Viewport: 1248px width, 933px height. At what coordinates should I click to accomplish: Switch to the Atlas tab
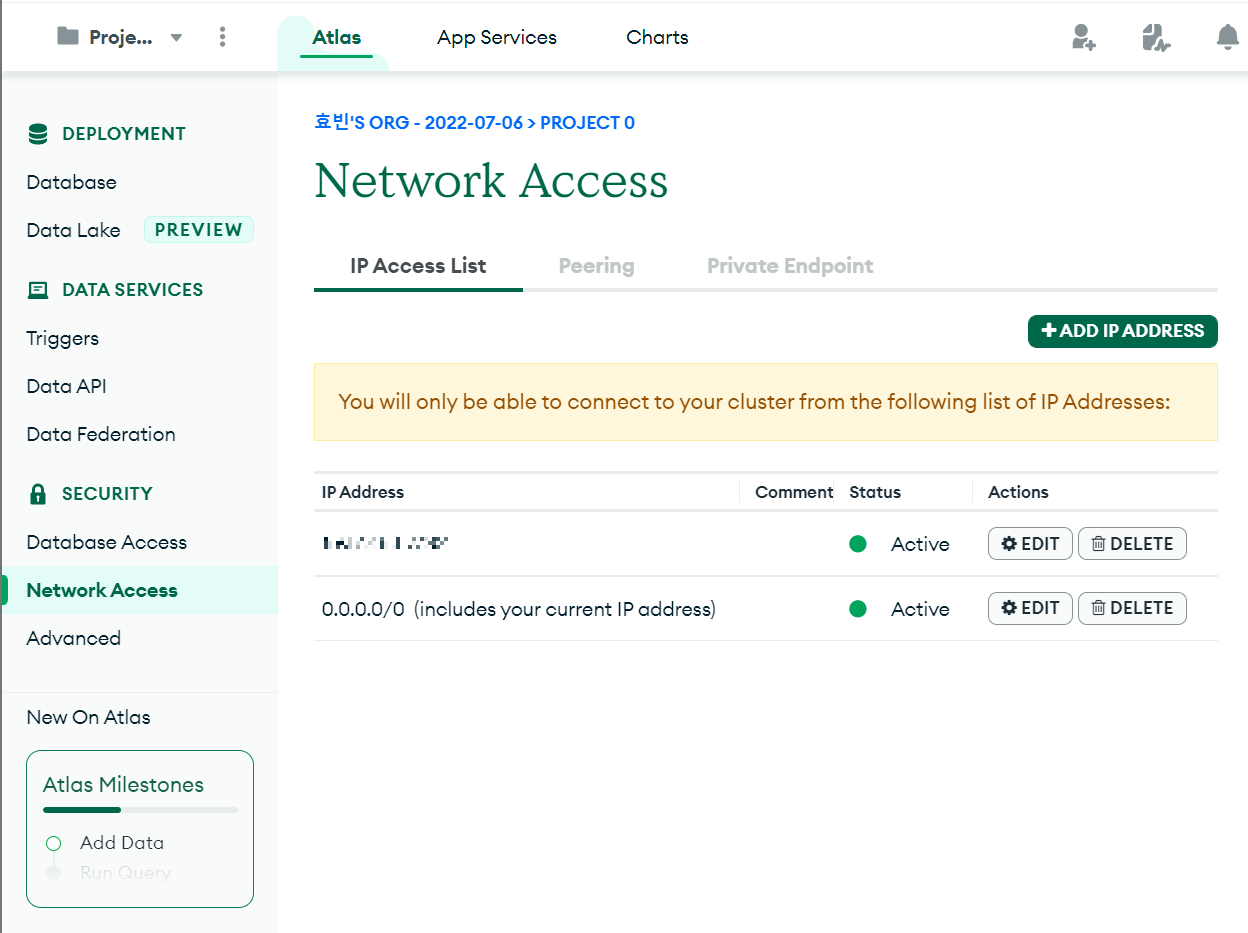click(336, 38)
